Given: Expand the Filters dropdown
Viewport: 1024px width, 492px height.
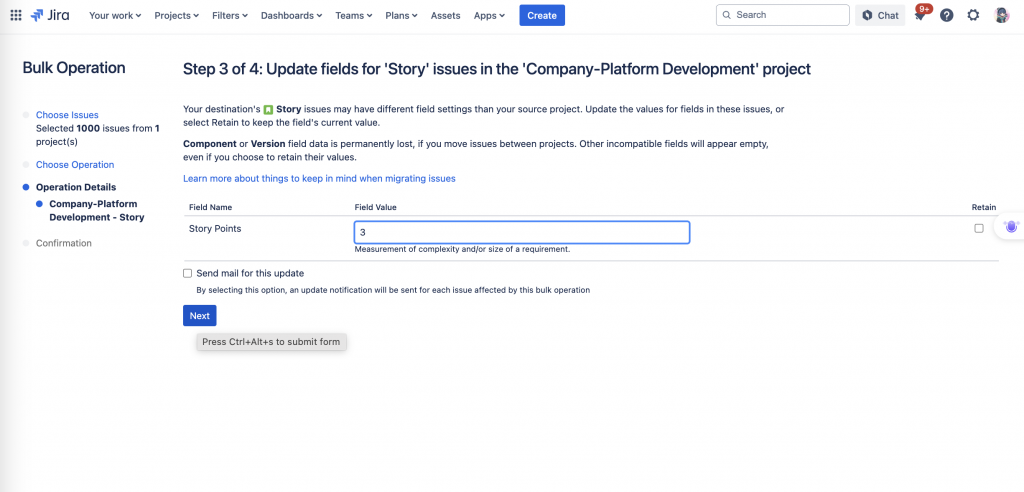Looking at the screenshot, I should tap(230, 16).
